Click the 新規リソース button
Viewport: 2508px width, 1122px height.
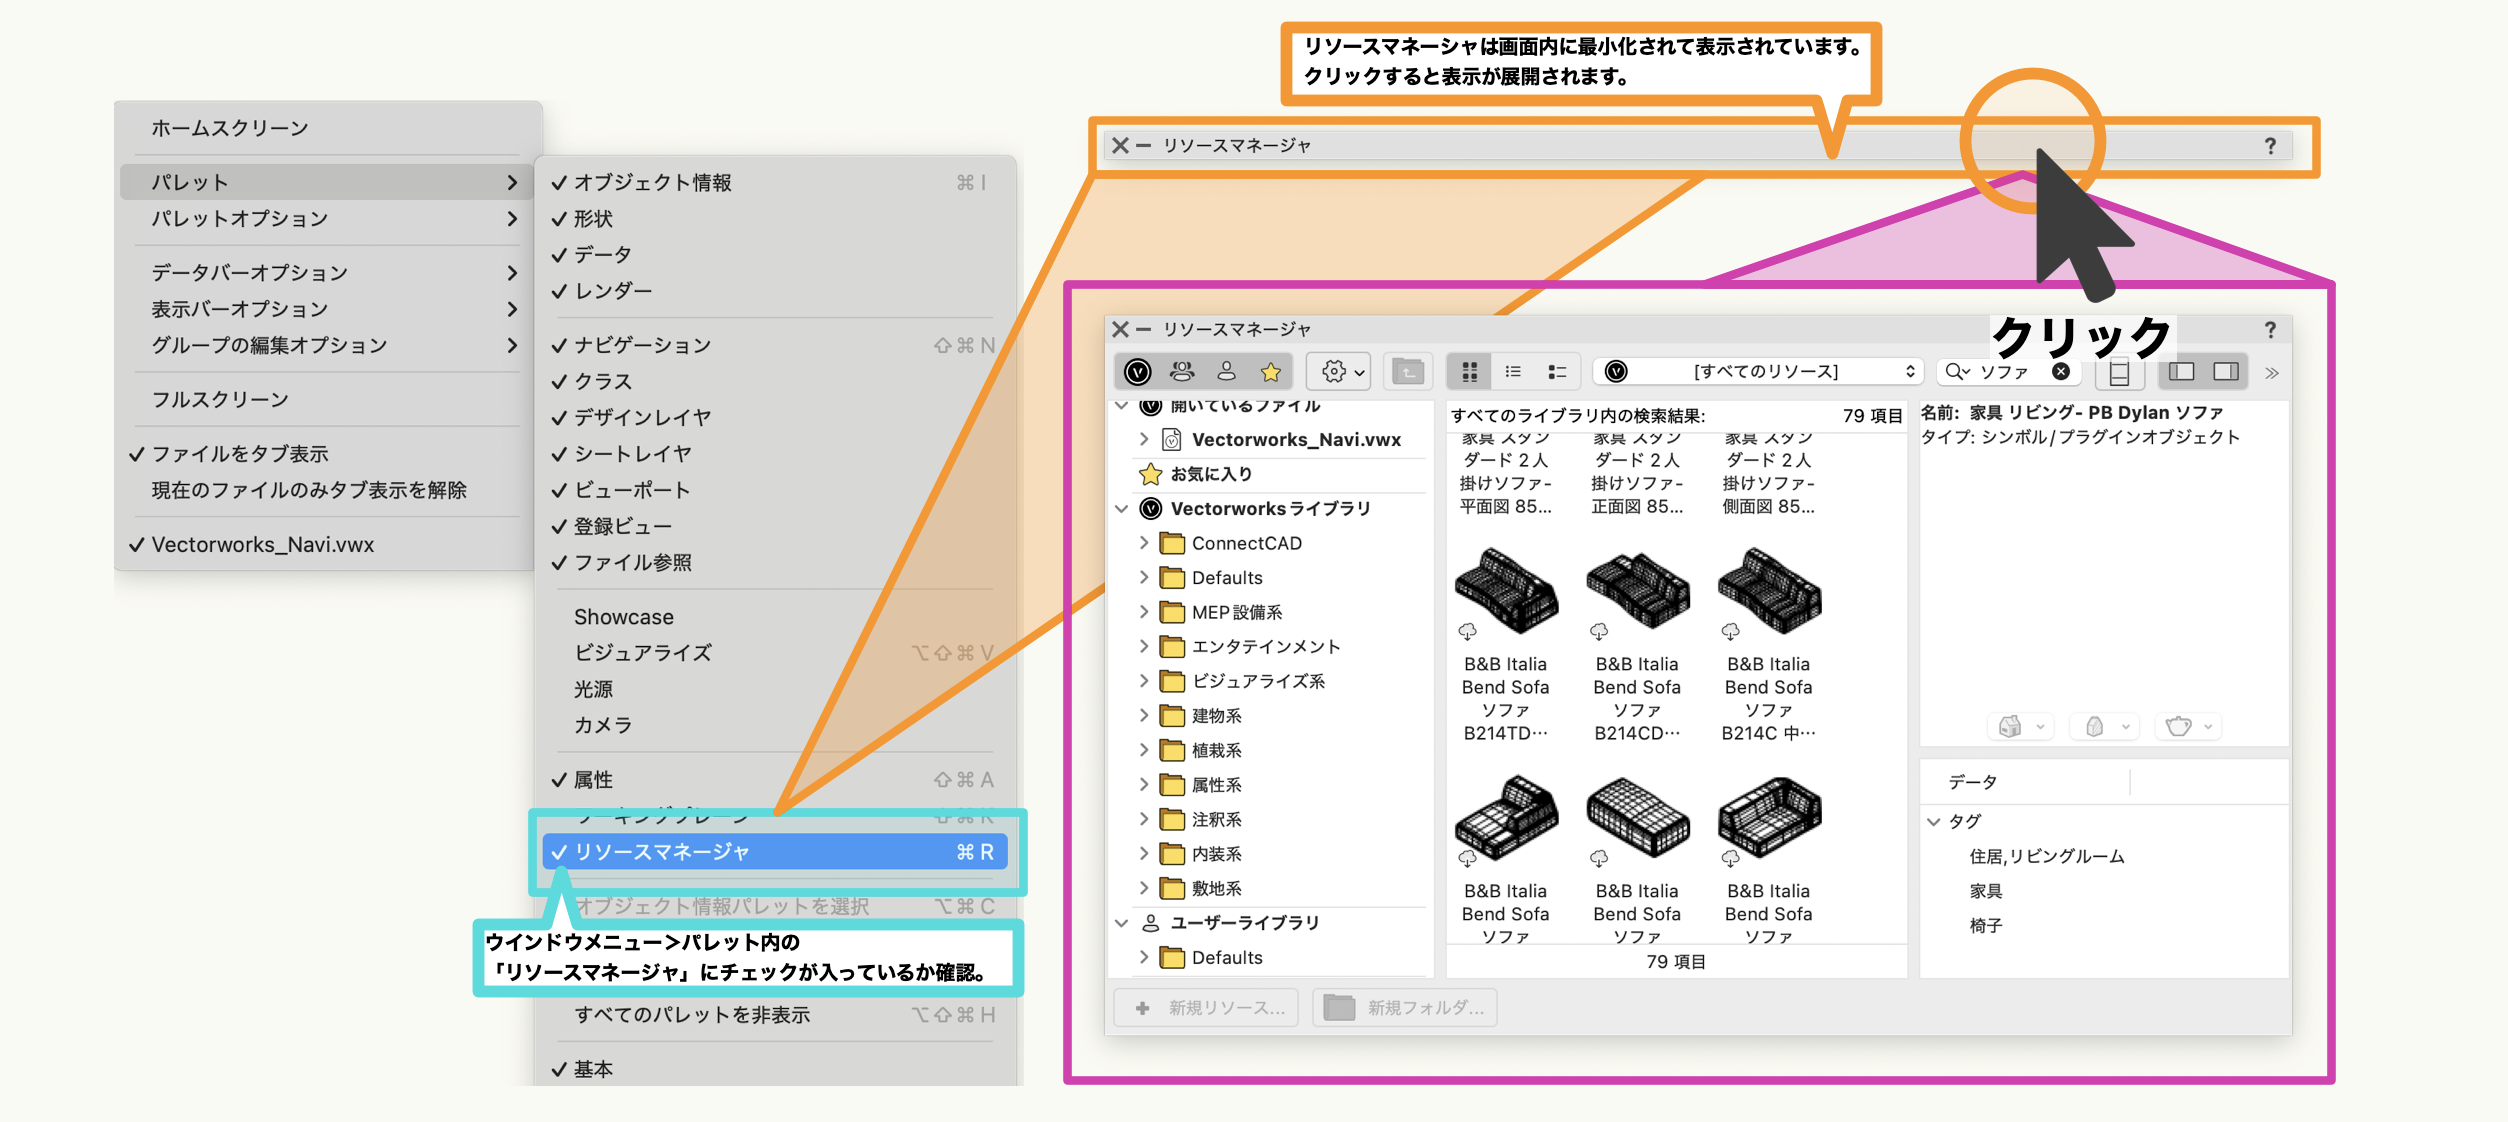pos(1207,1008)
